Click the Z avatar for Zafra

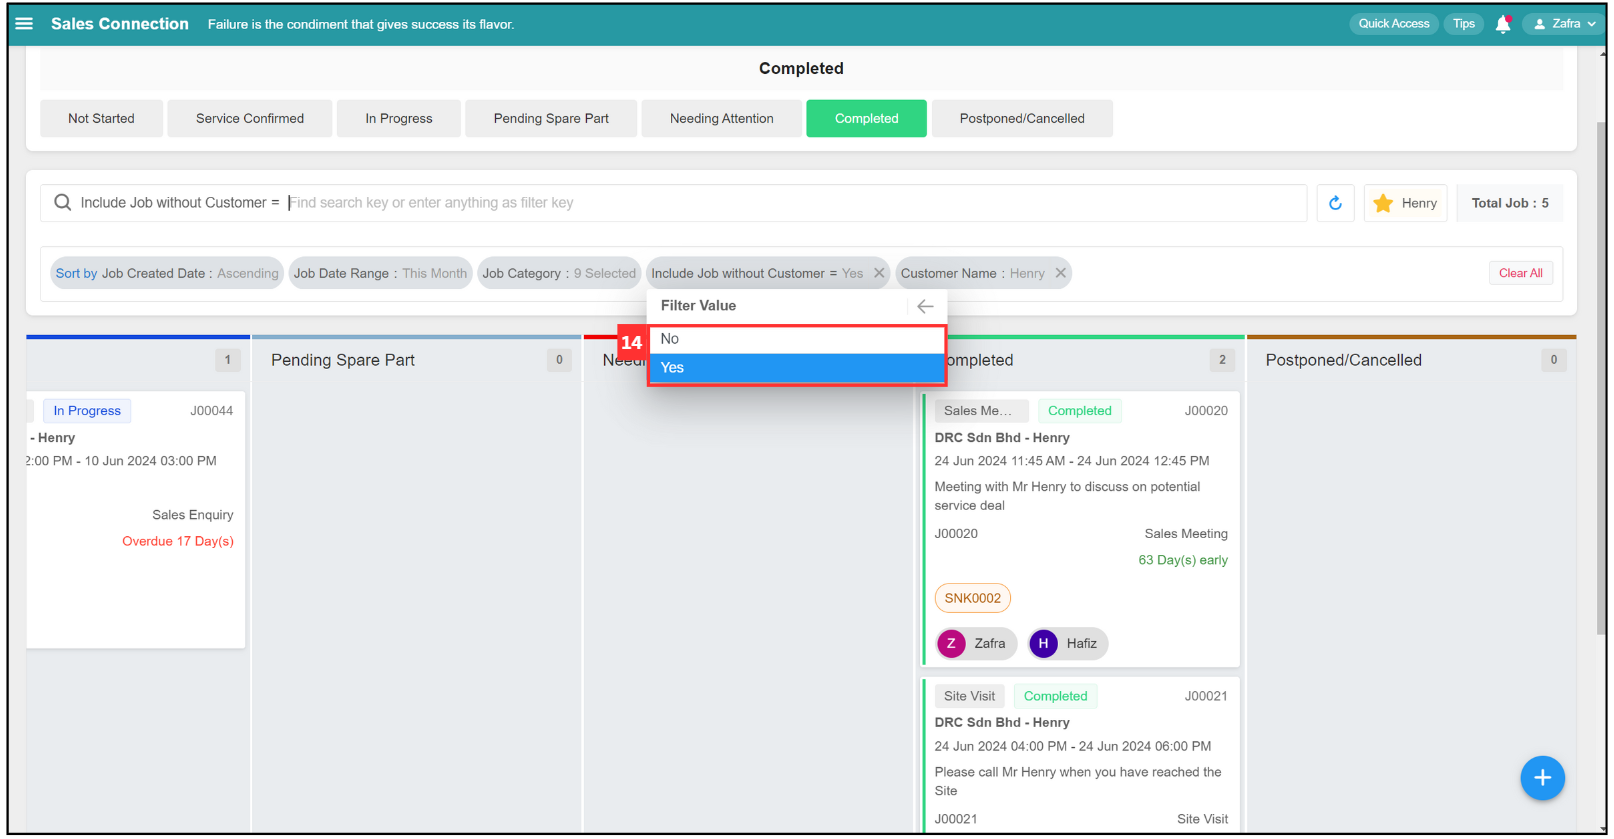point(951,643)
